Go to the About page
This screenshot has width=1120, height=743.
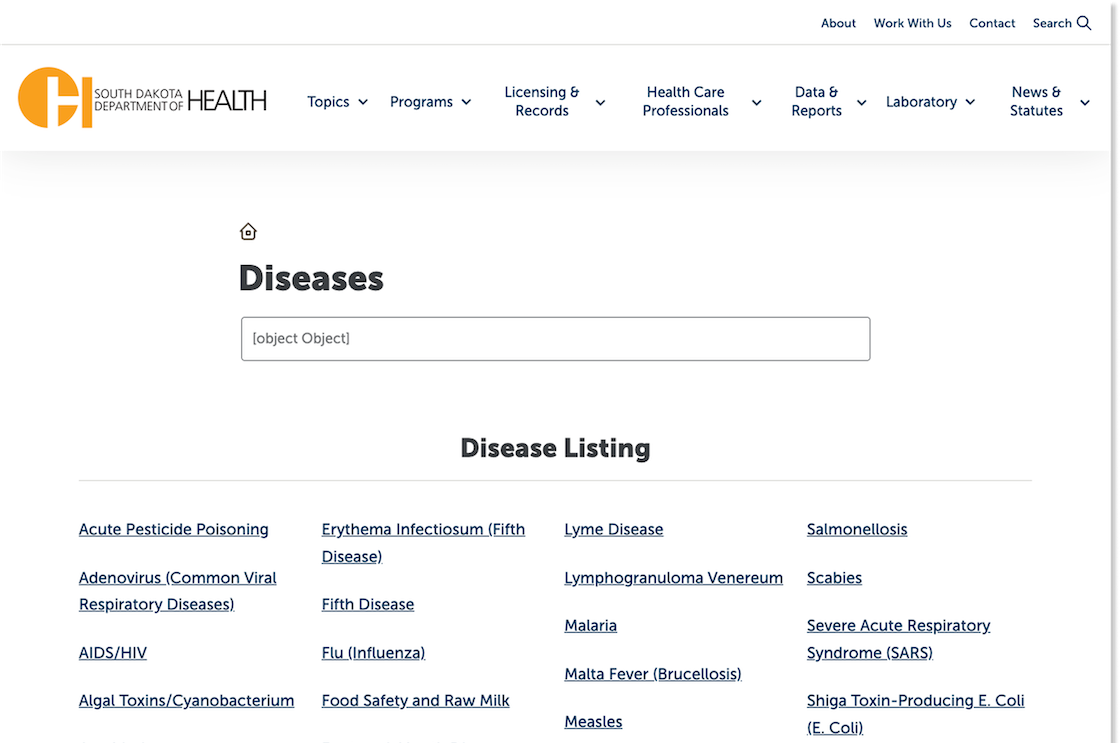click(x=839, y=23)
